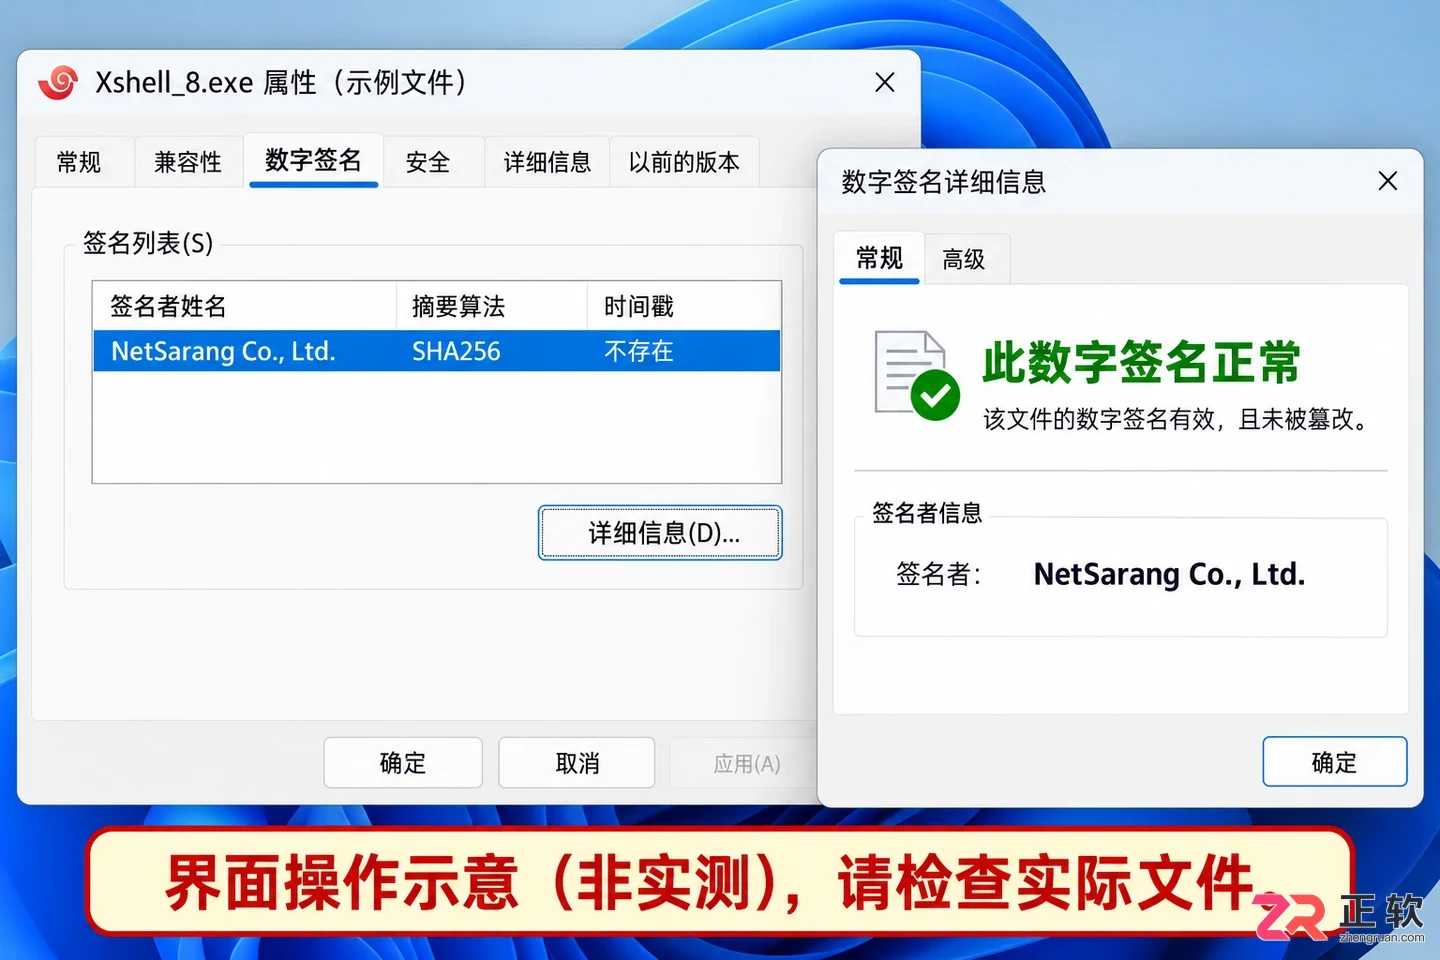The width and height of the screenshot is (1440, 960).
Task: Click the 不存在 timestamp cell
Action: 639,351
